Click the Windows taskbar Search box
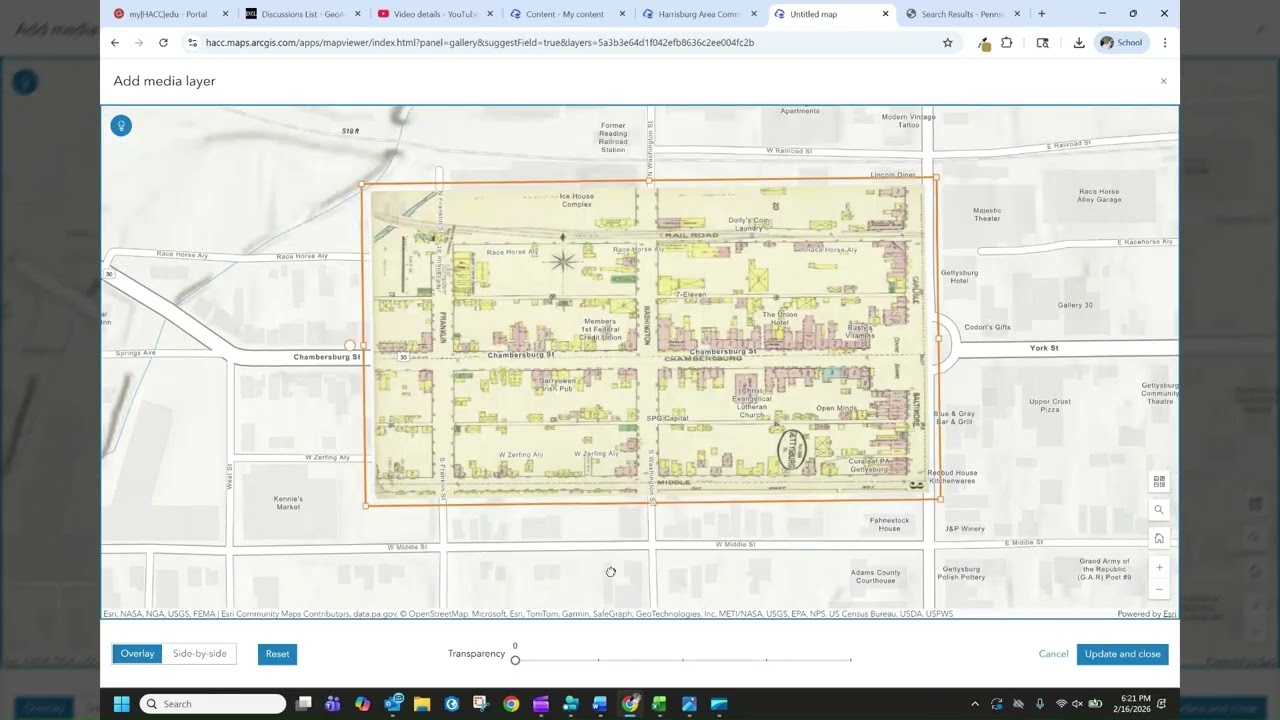This screenshot has width=1280, height=720. click(x=213, y=704)
